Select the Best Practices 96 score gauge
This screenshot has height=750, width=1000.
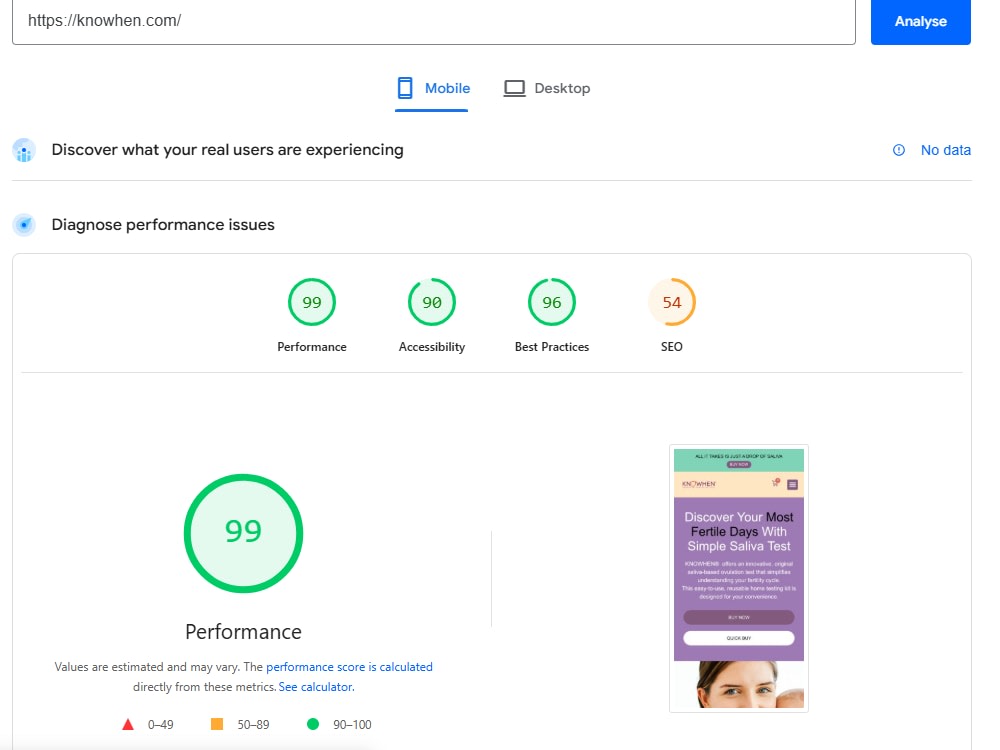[552, 302]
